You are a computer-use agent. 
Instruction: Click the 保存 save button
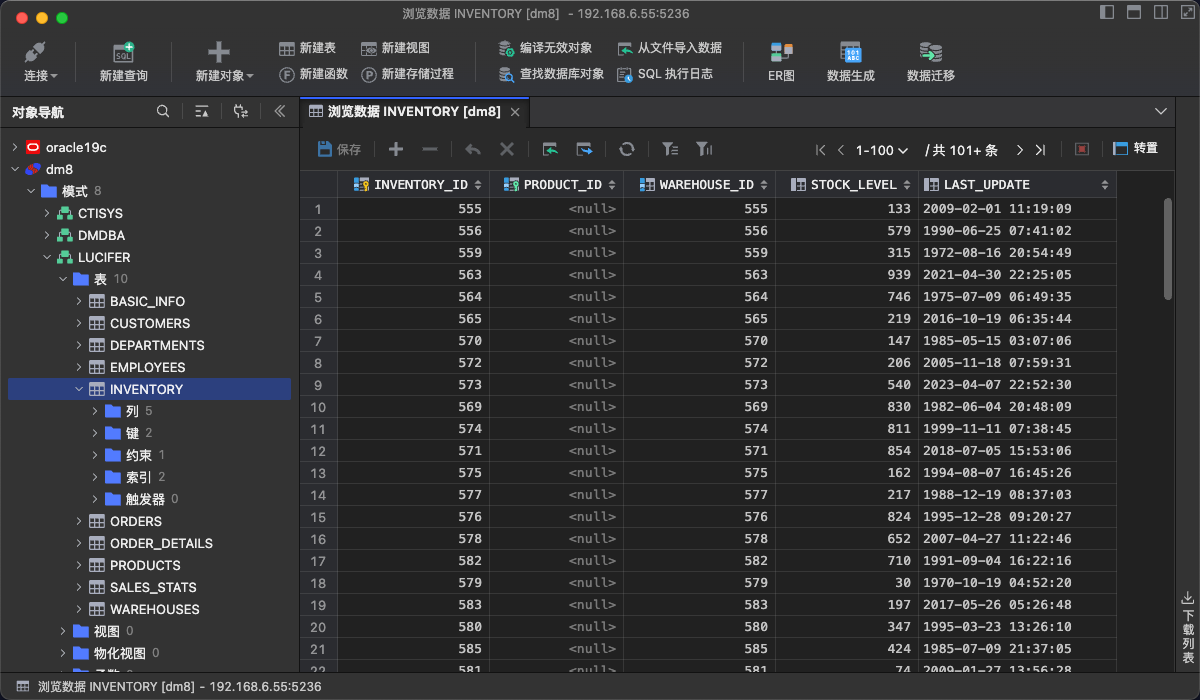click(x=339, y=149)
